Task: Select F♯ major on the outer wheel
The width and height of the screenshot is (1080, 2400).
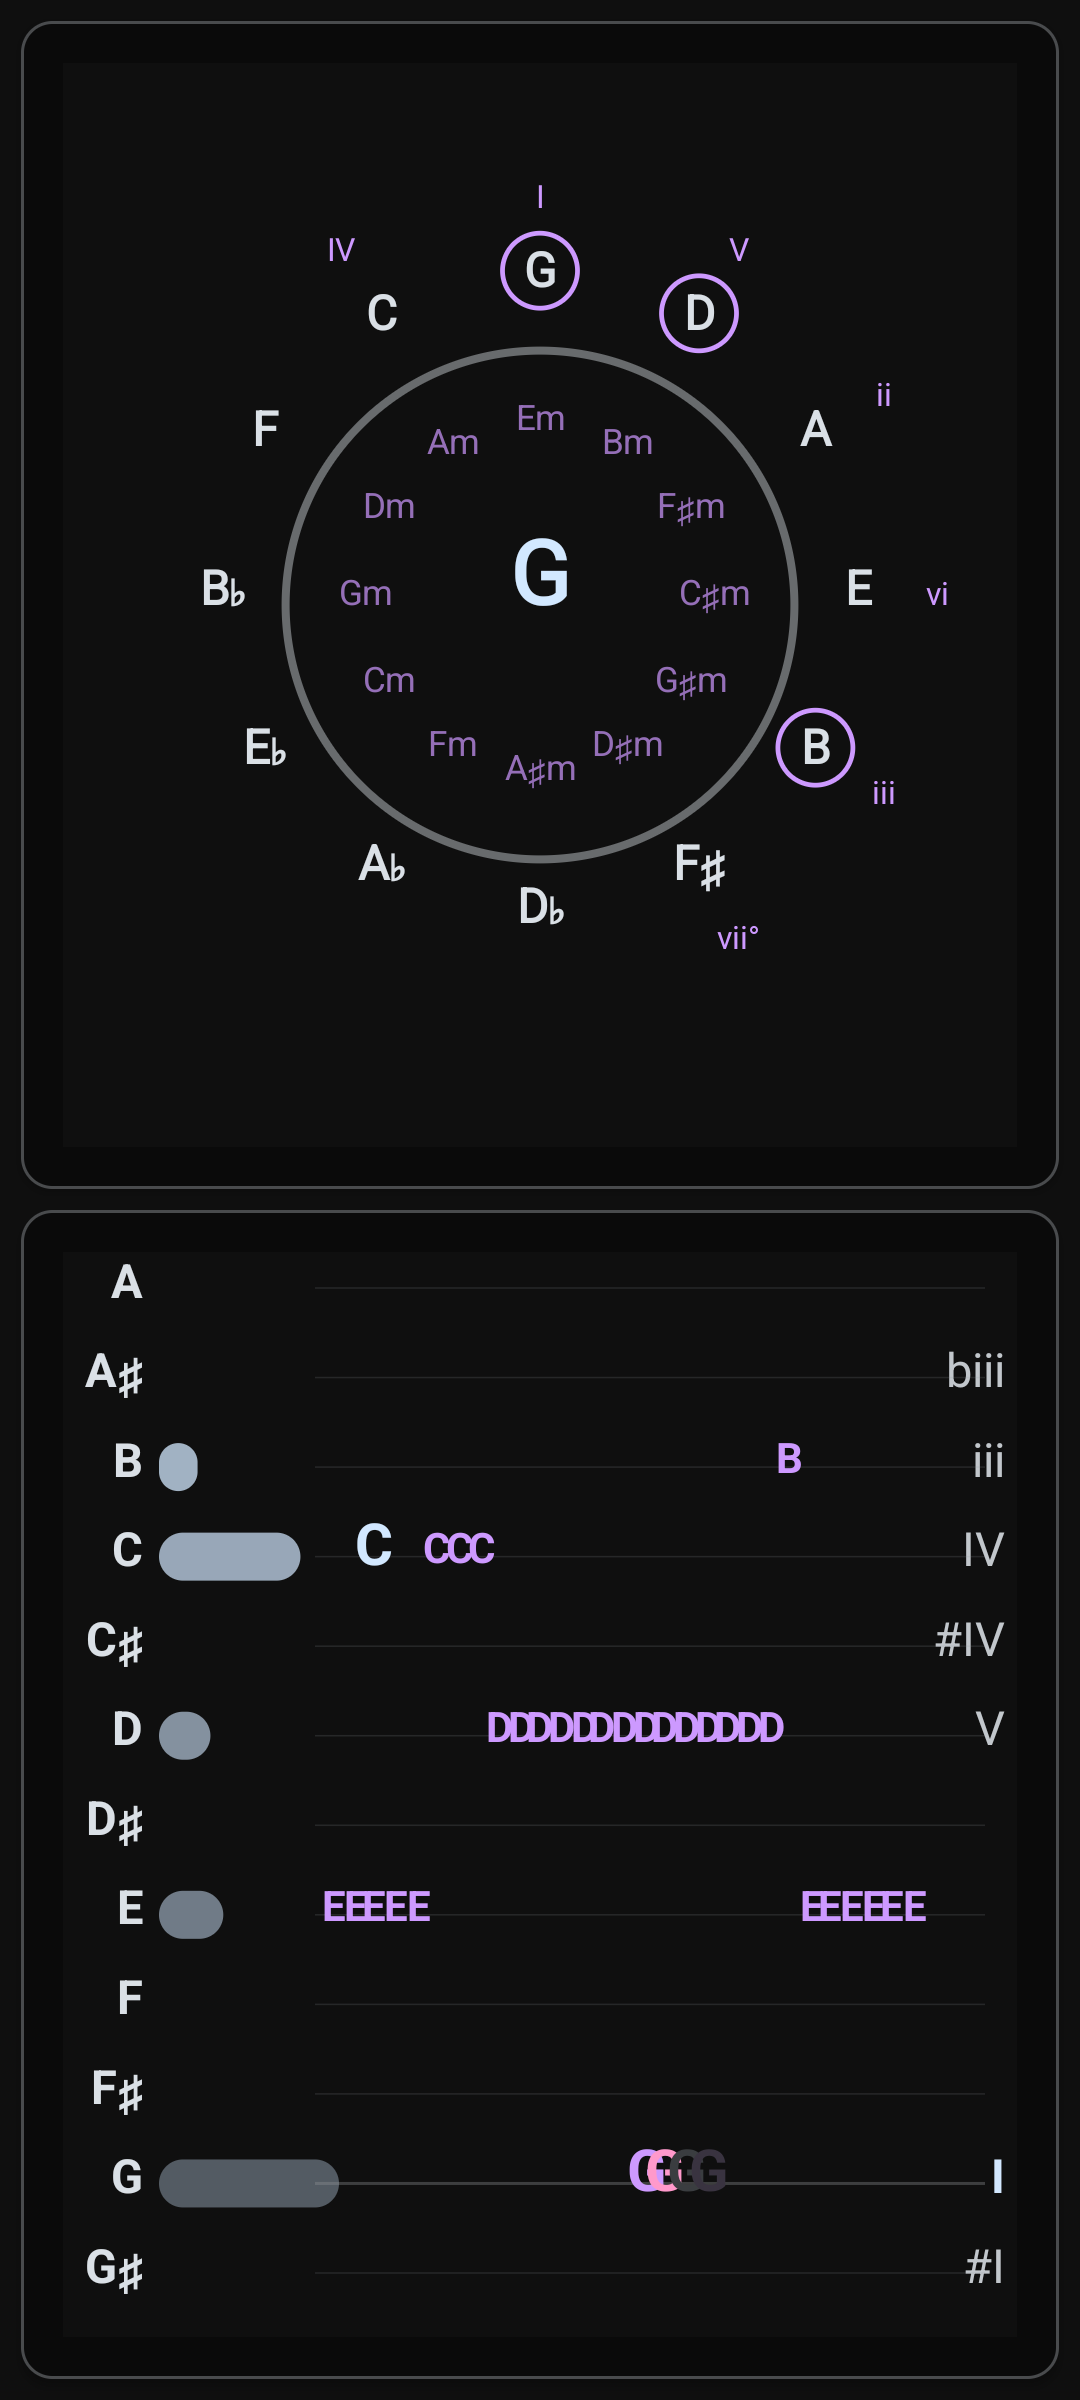Action: (x=699, y=865)
